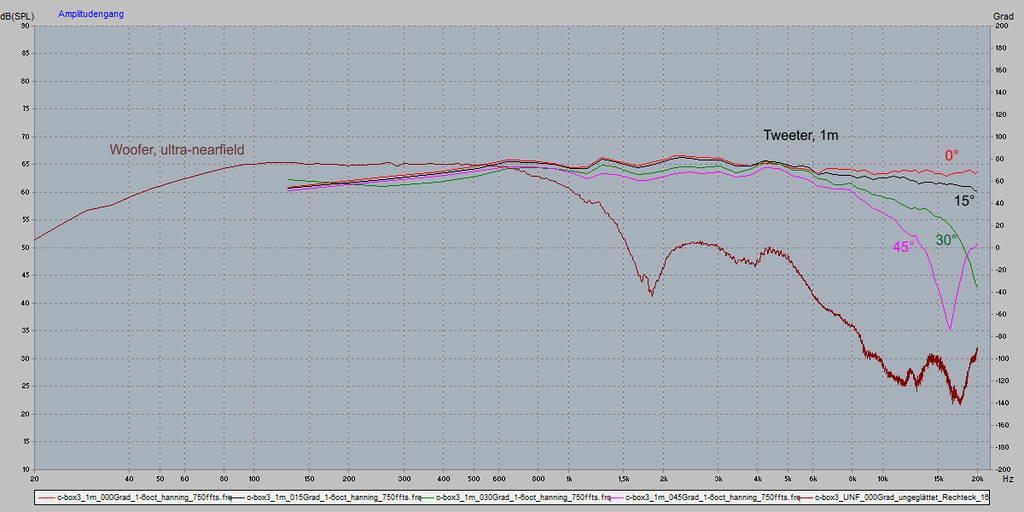Viewport: 1024px width, 512px height.
Task: Select the c-box3_1m_015Grad legend entry
Action: click(335, 497)
